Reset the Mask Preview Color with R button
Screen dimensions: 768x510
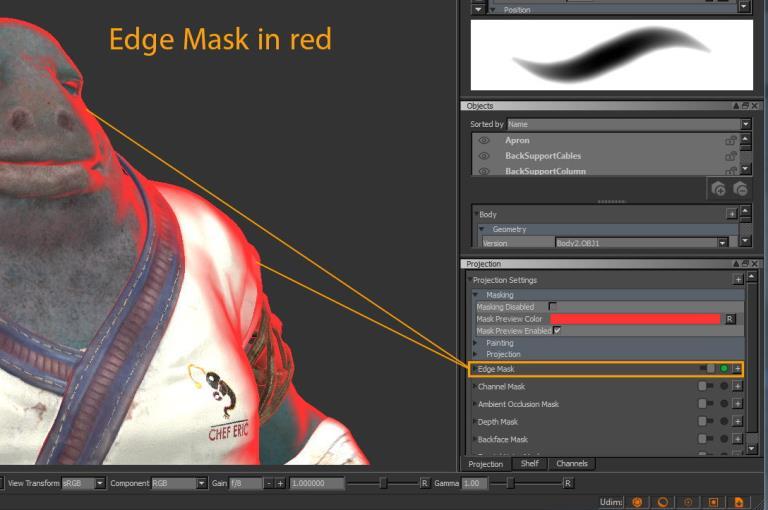point(729,319)
